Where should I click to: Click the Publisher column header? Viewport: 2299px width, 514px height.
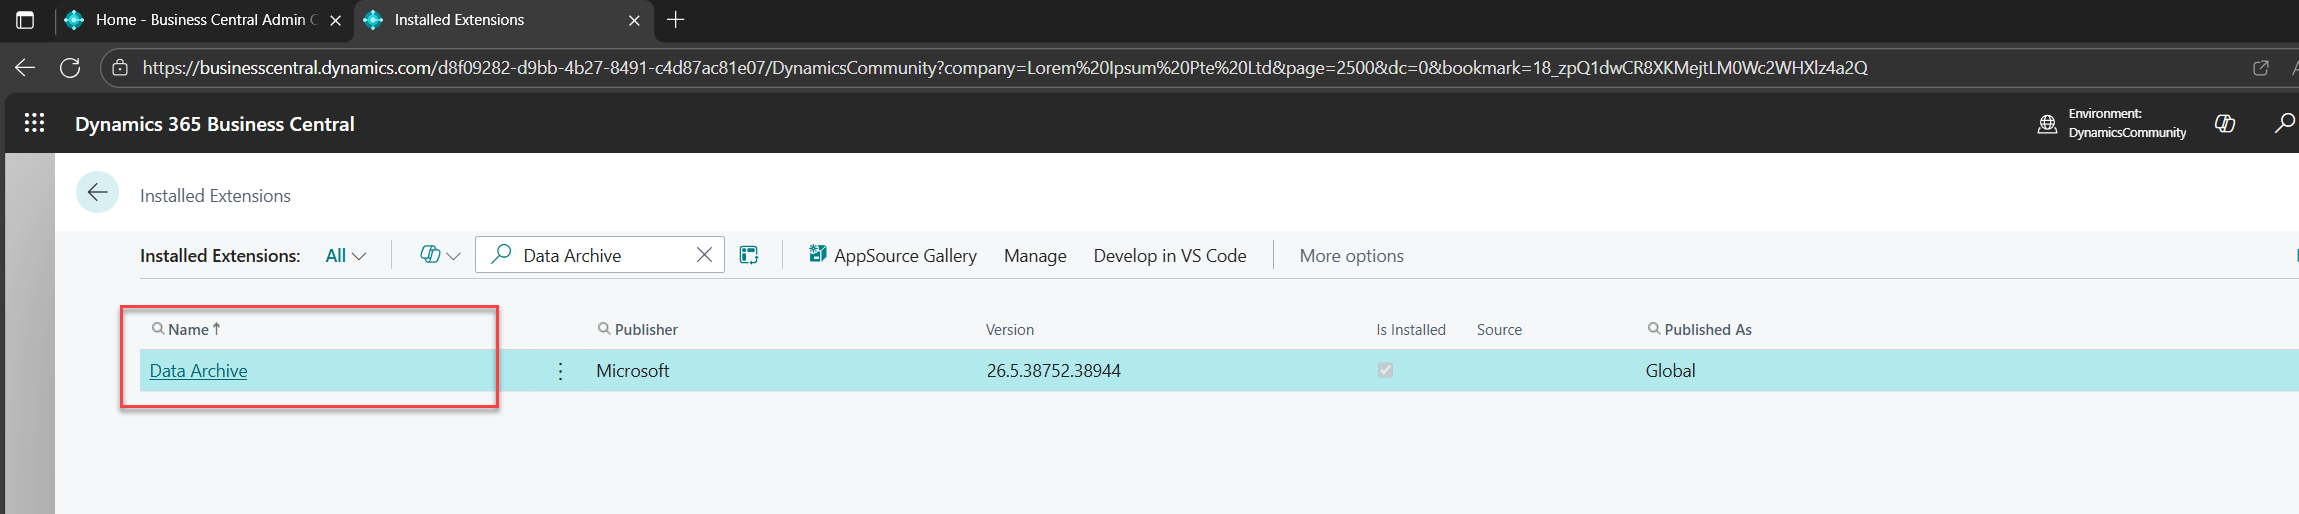click(645, 329)
